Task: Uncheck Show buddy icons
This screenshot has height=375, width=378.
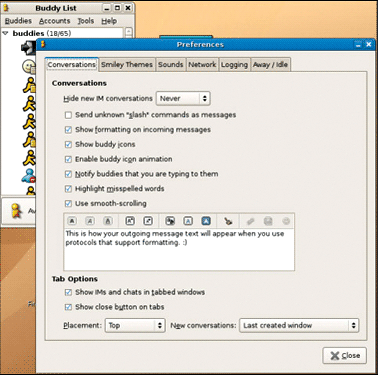Action: pos(68,144)
